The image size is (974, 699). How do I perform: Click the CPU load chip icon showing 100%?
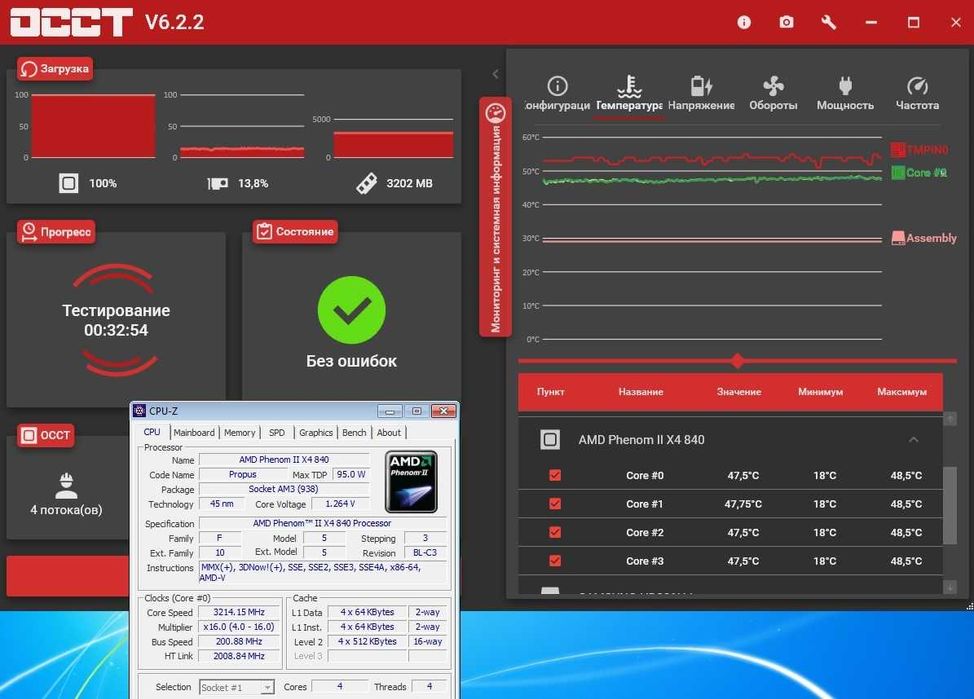coord(69,183)
